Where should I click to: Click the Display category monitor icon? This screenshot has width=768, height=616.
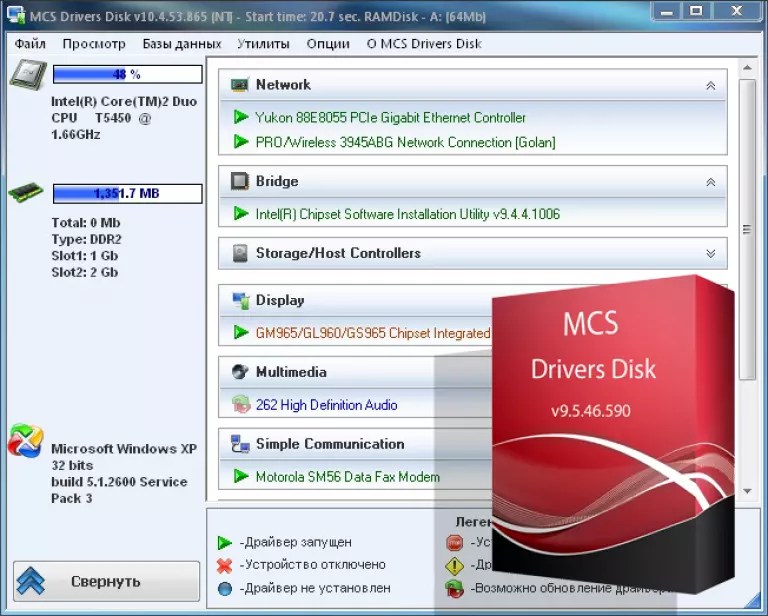coord(240,300)
